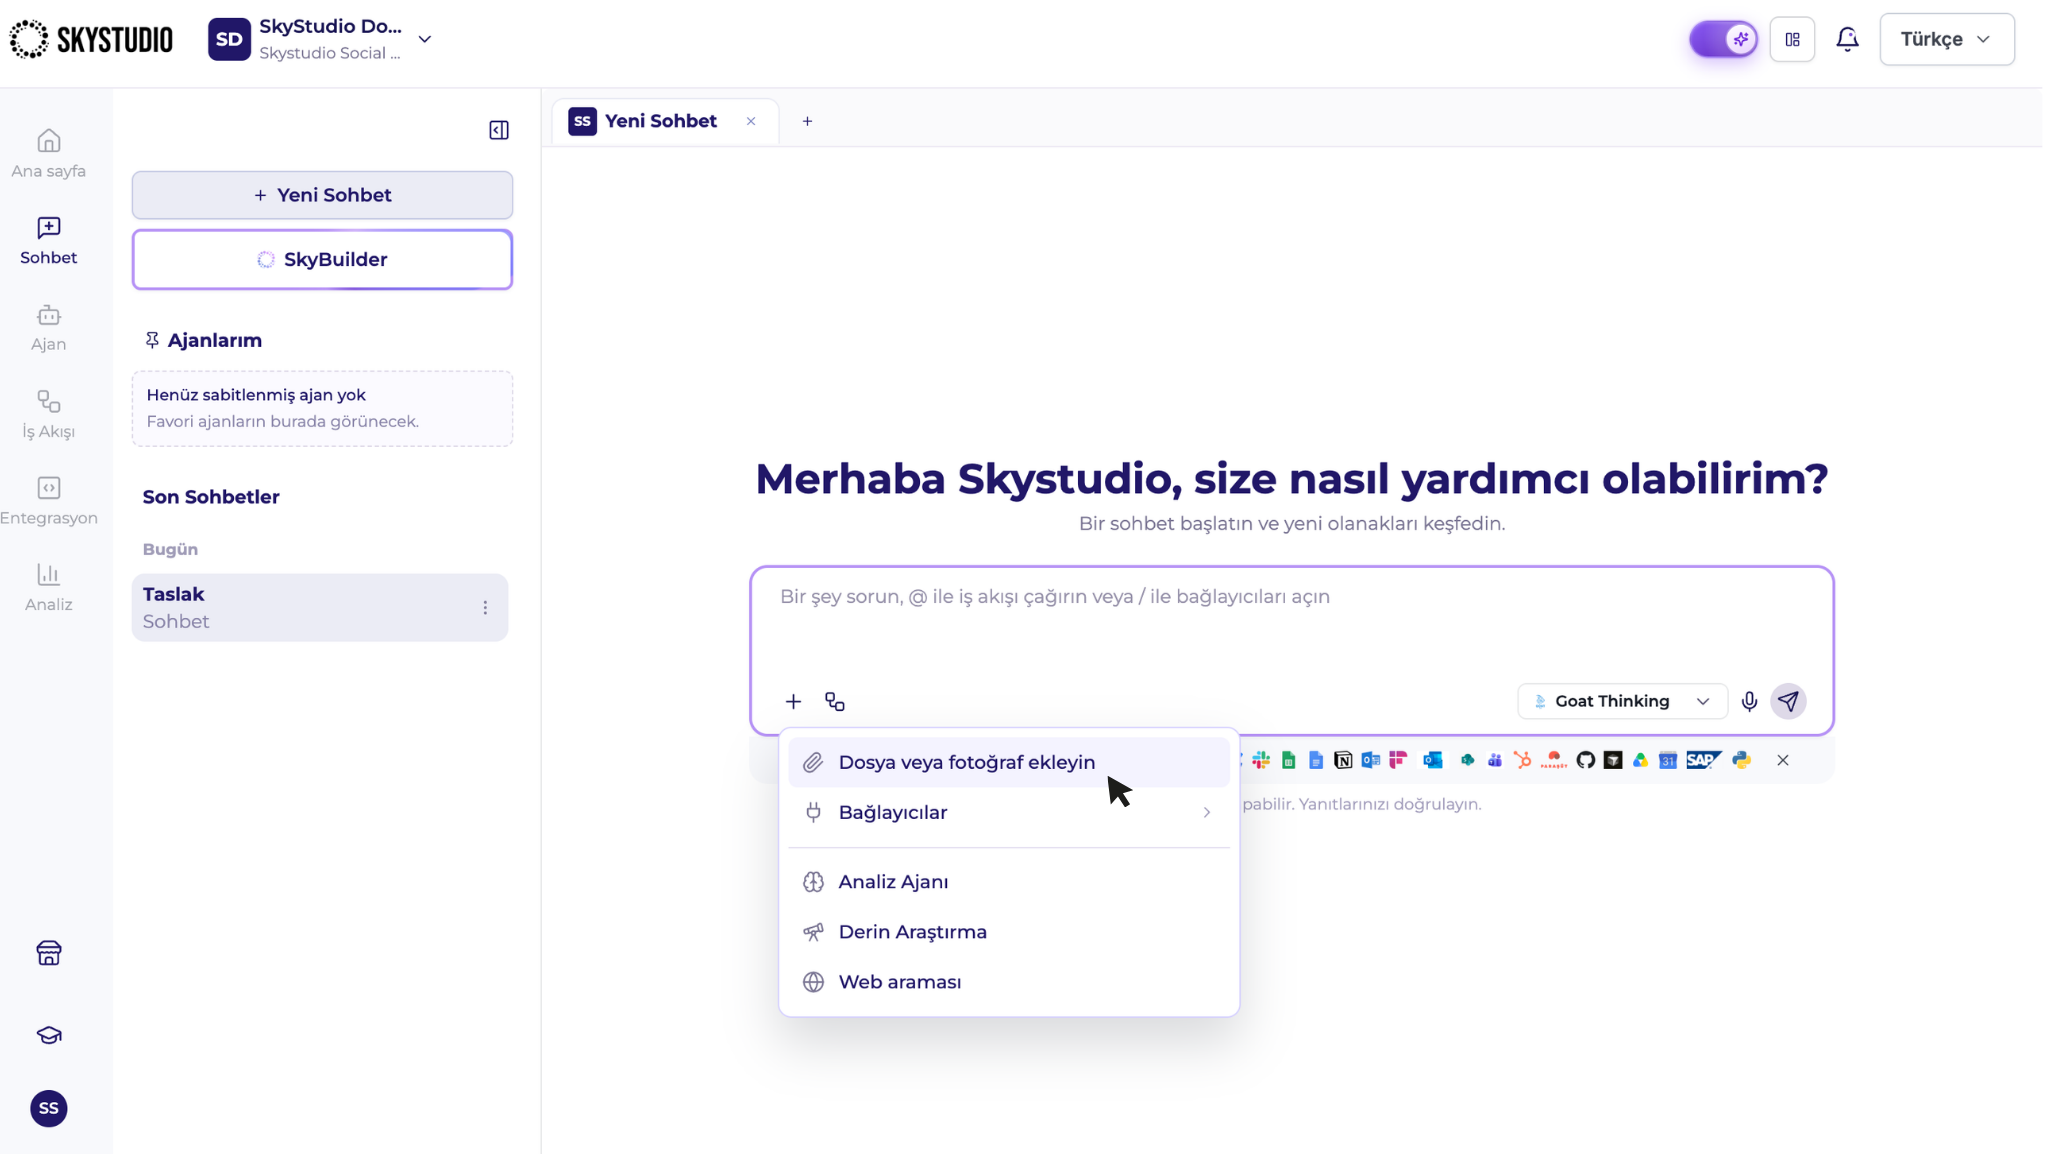This screenshot has width=2048, height=1154.
Task: Open SkyBuilder
Action: 322,259
